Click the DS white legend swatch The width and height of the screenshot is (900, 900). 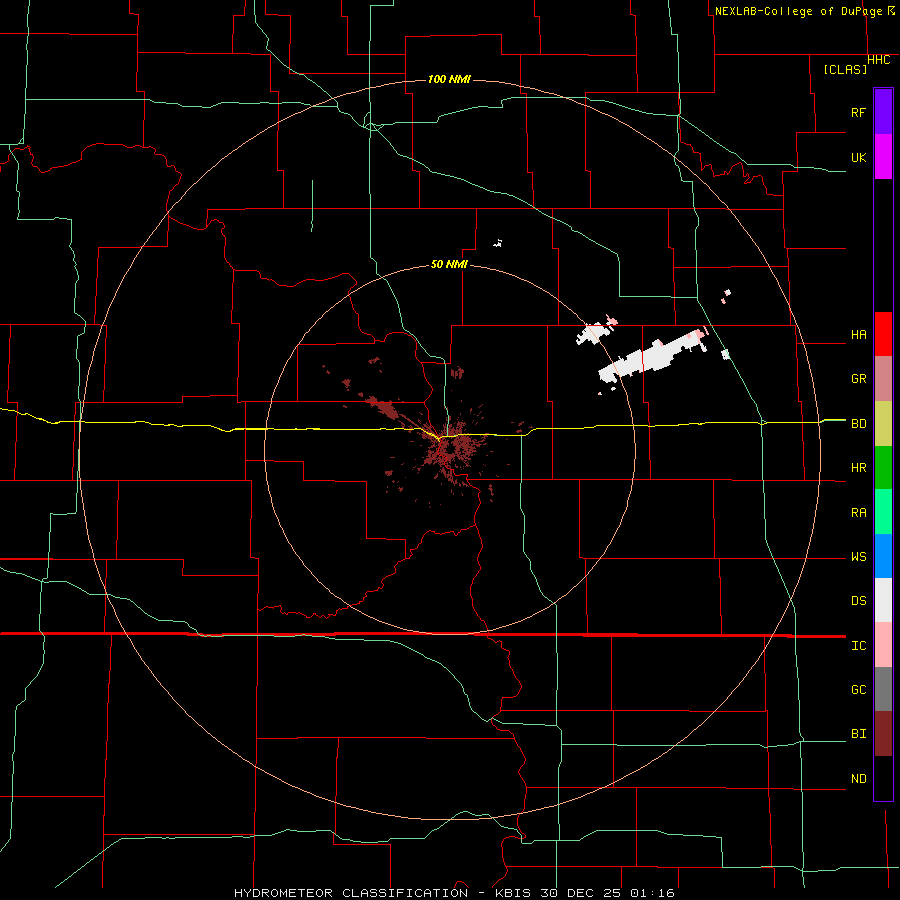pyautogui.click(x=883, y=600)
